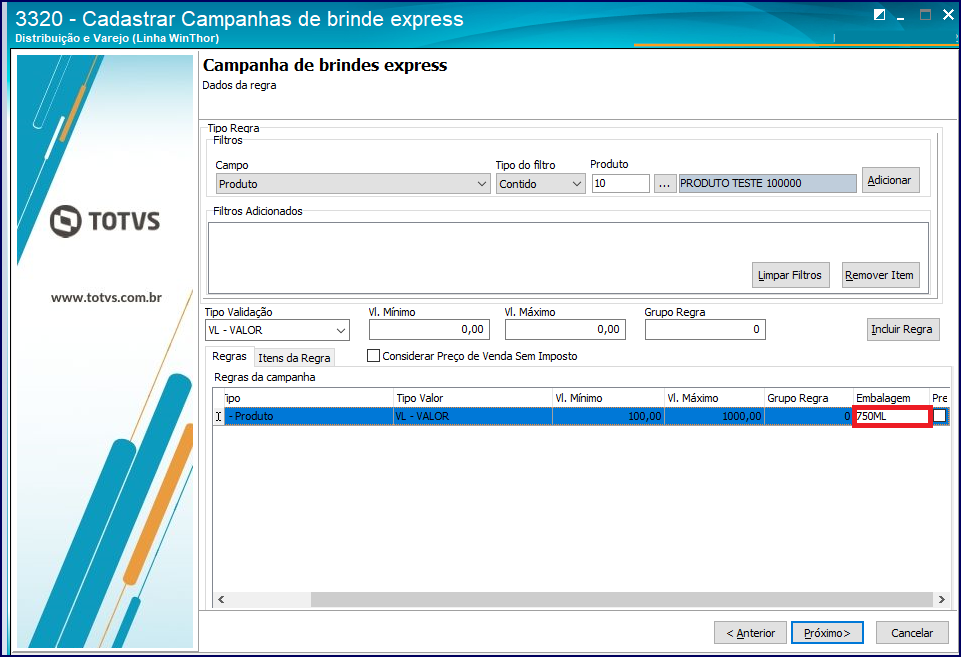This screenshot has width=961, height=657.
Task: Click the Anterior button
Action: pos(750,633)
